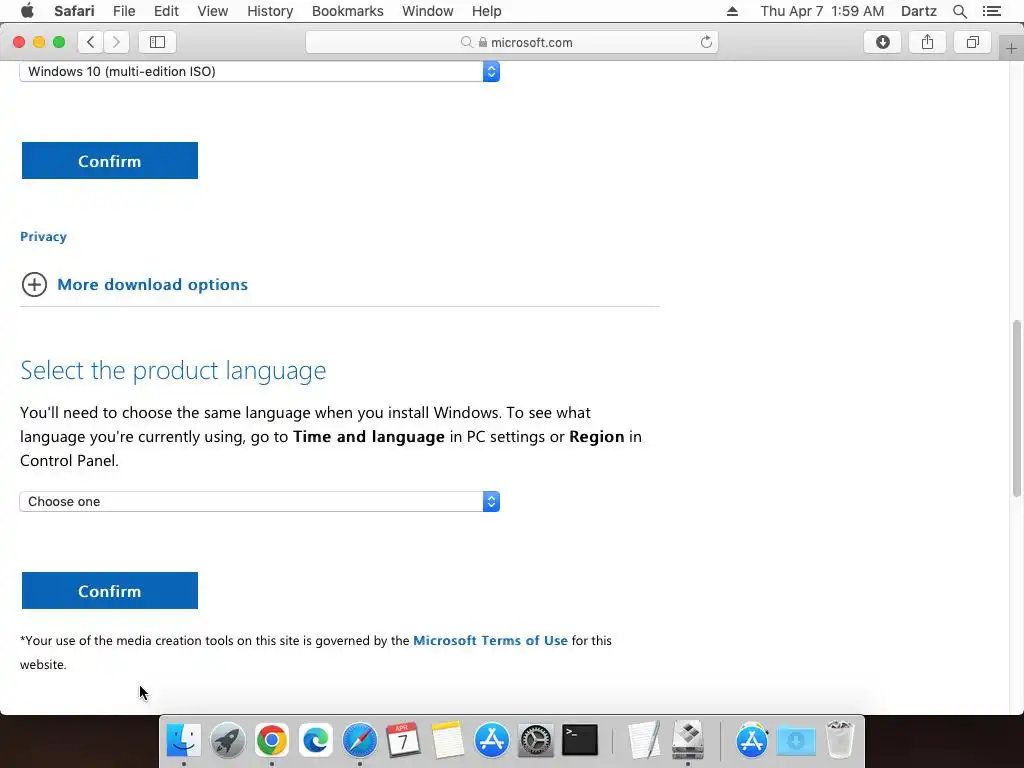
Task: Open the Microsoft Terms of Use link
Action: 490,641
